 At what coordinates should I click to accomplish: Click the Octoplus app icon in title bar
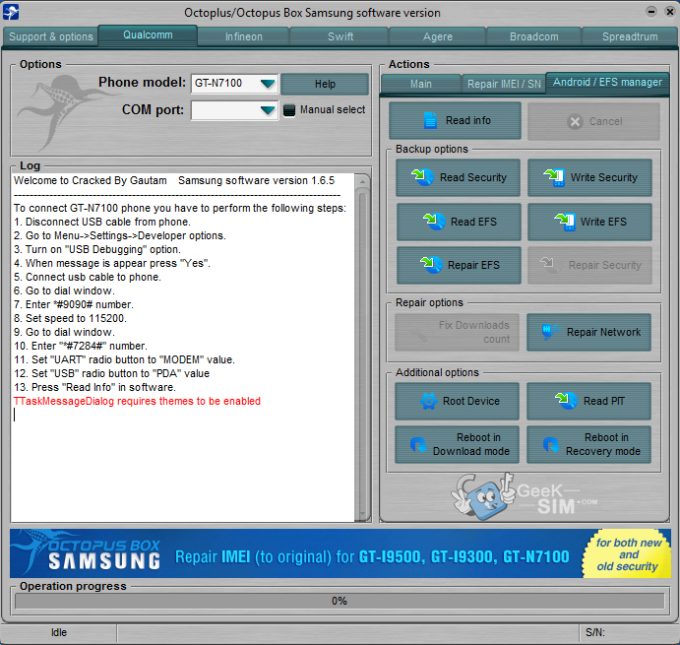pos(10,12)
